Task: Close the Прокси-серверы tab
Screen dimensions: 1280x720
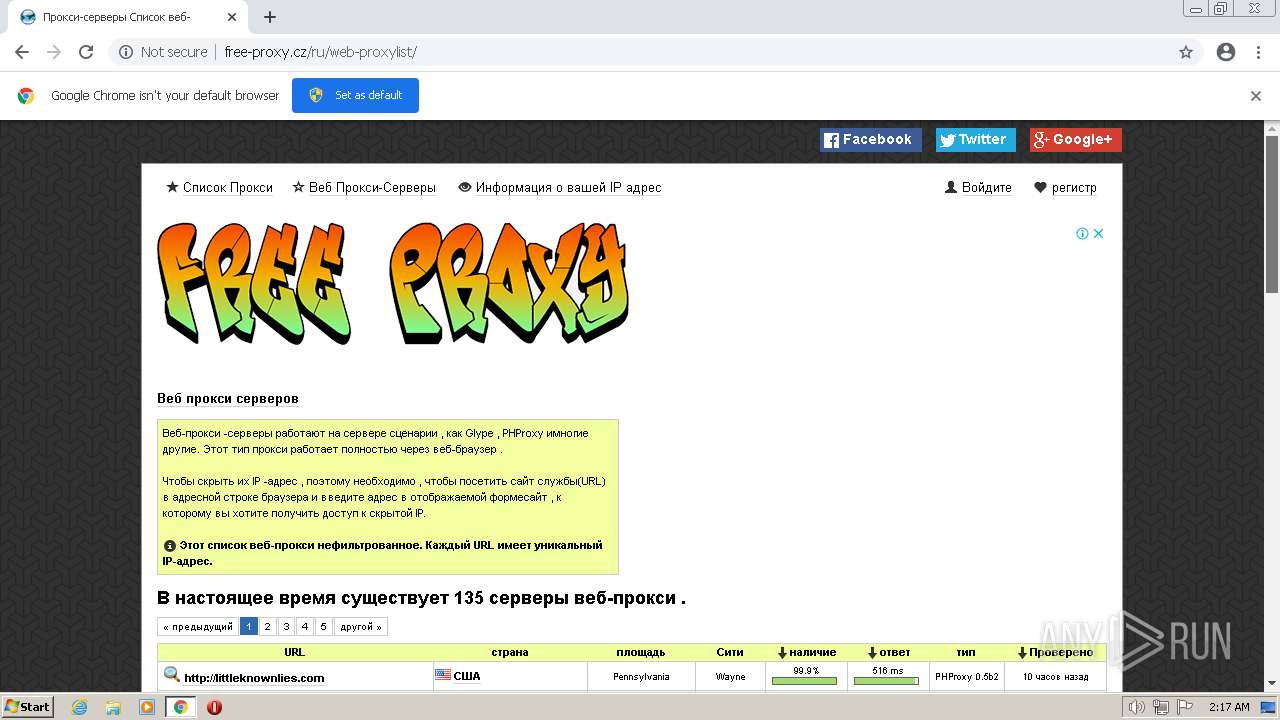Action: (232, 17)
